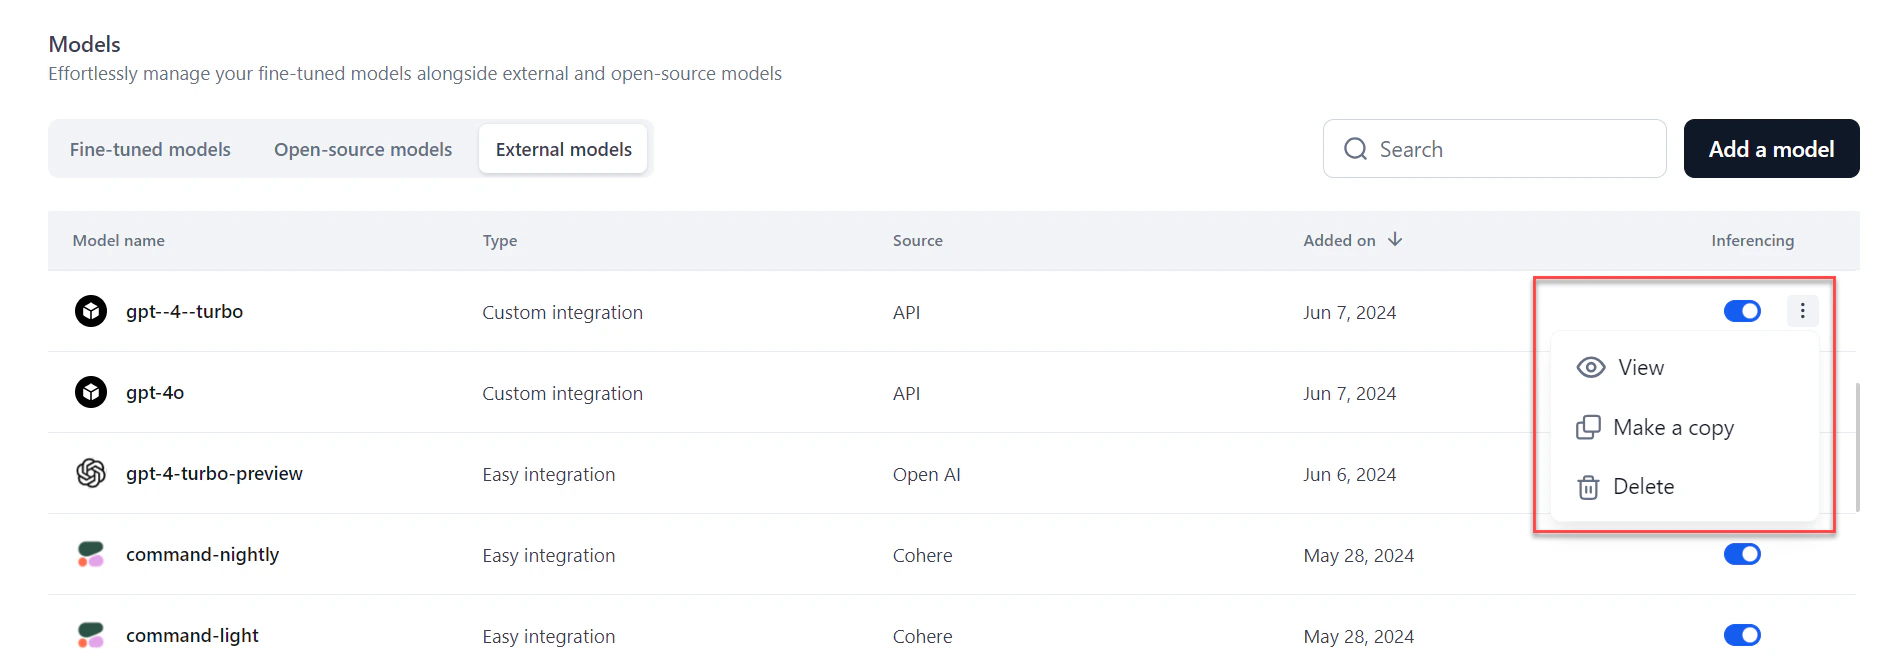Click the copy icon beside Make a copy
Viewport: 1890px width, 664px height.
(1589, 427)
